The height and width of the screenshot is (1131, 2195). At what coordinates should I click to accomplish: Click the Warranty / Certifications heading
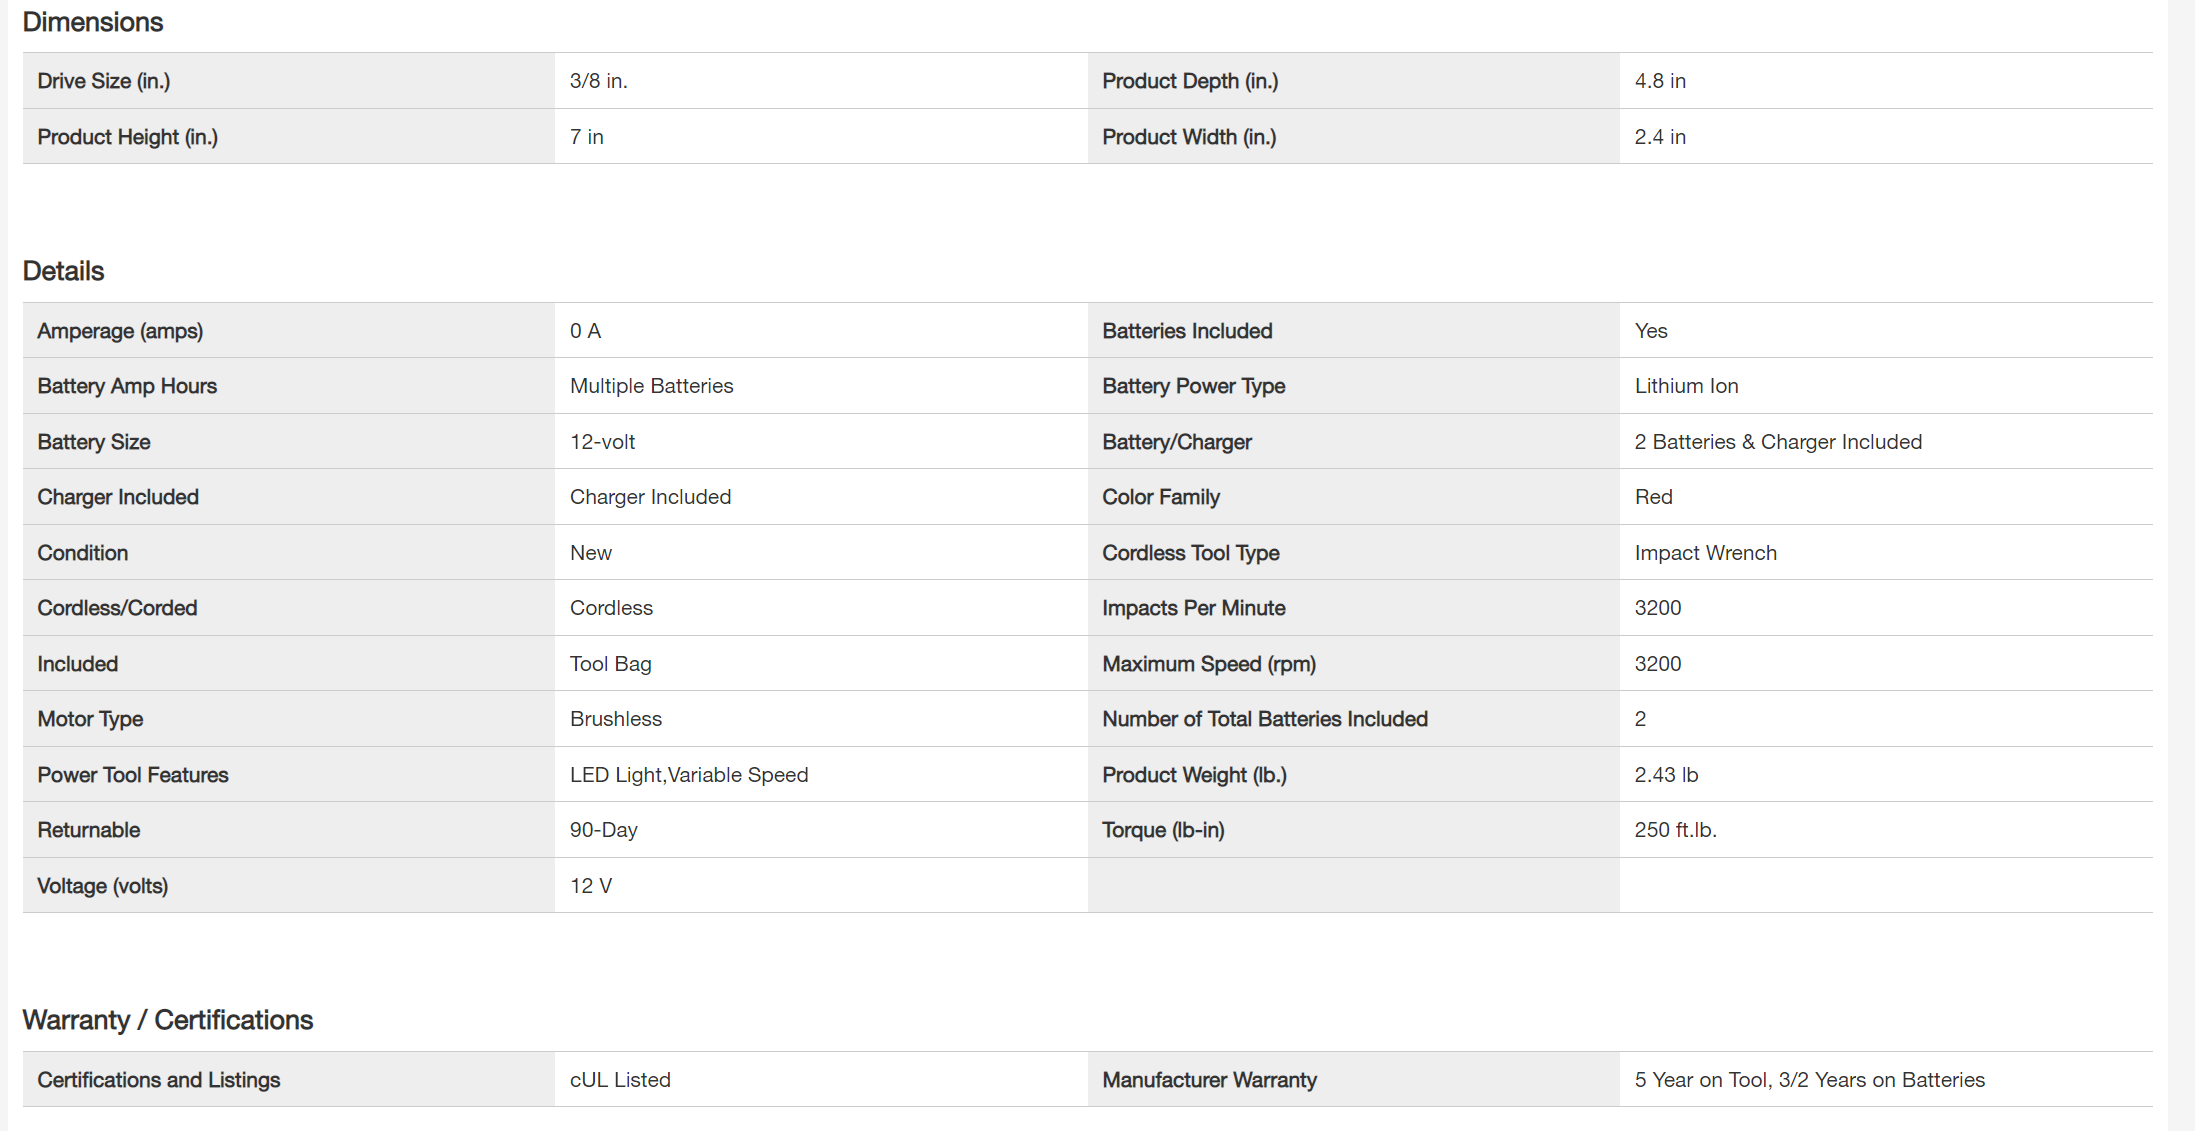[167, 1020]
